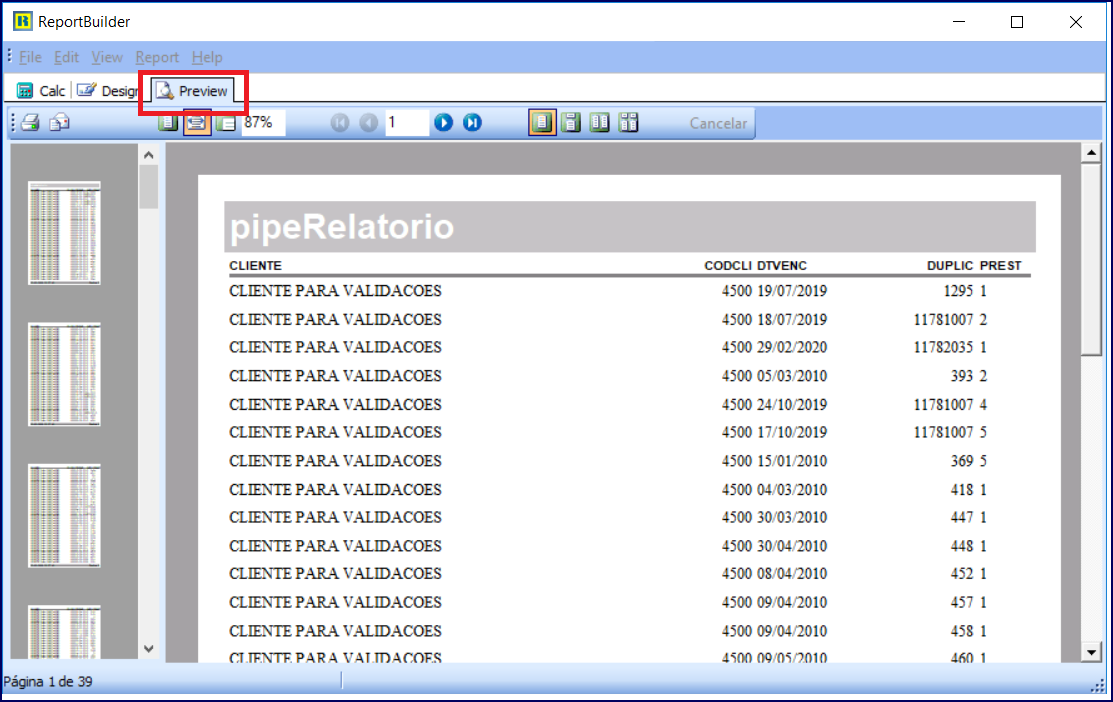Select Page Width zoom icon
The image size is (1113, 702).
(197, 123)
